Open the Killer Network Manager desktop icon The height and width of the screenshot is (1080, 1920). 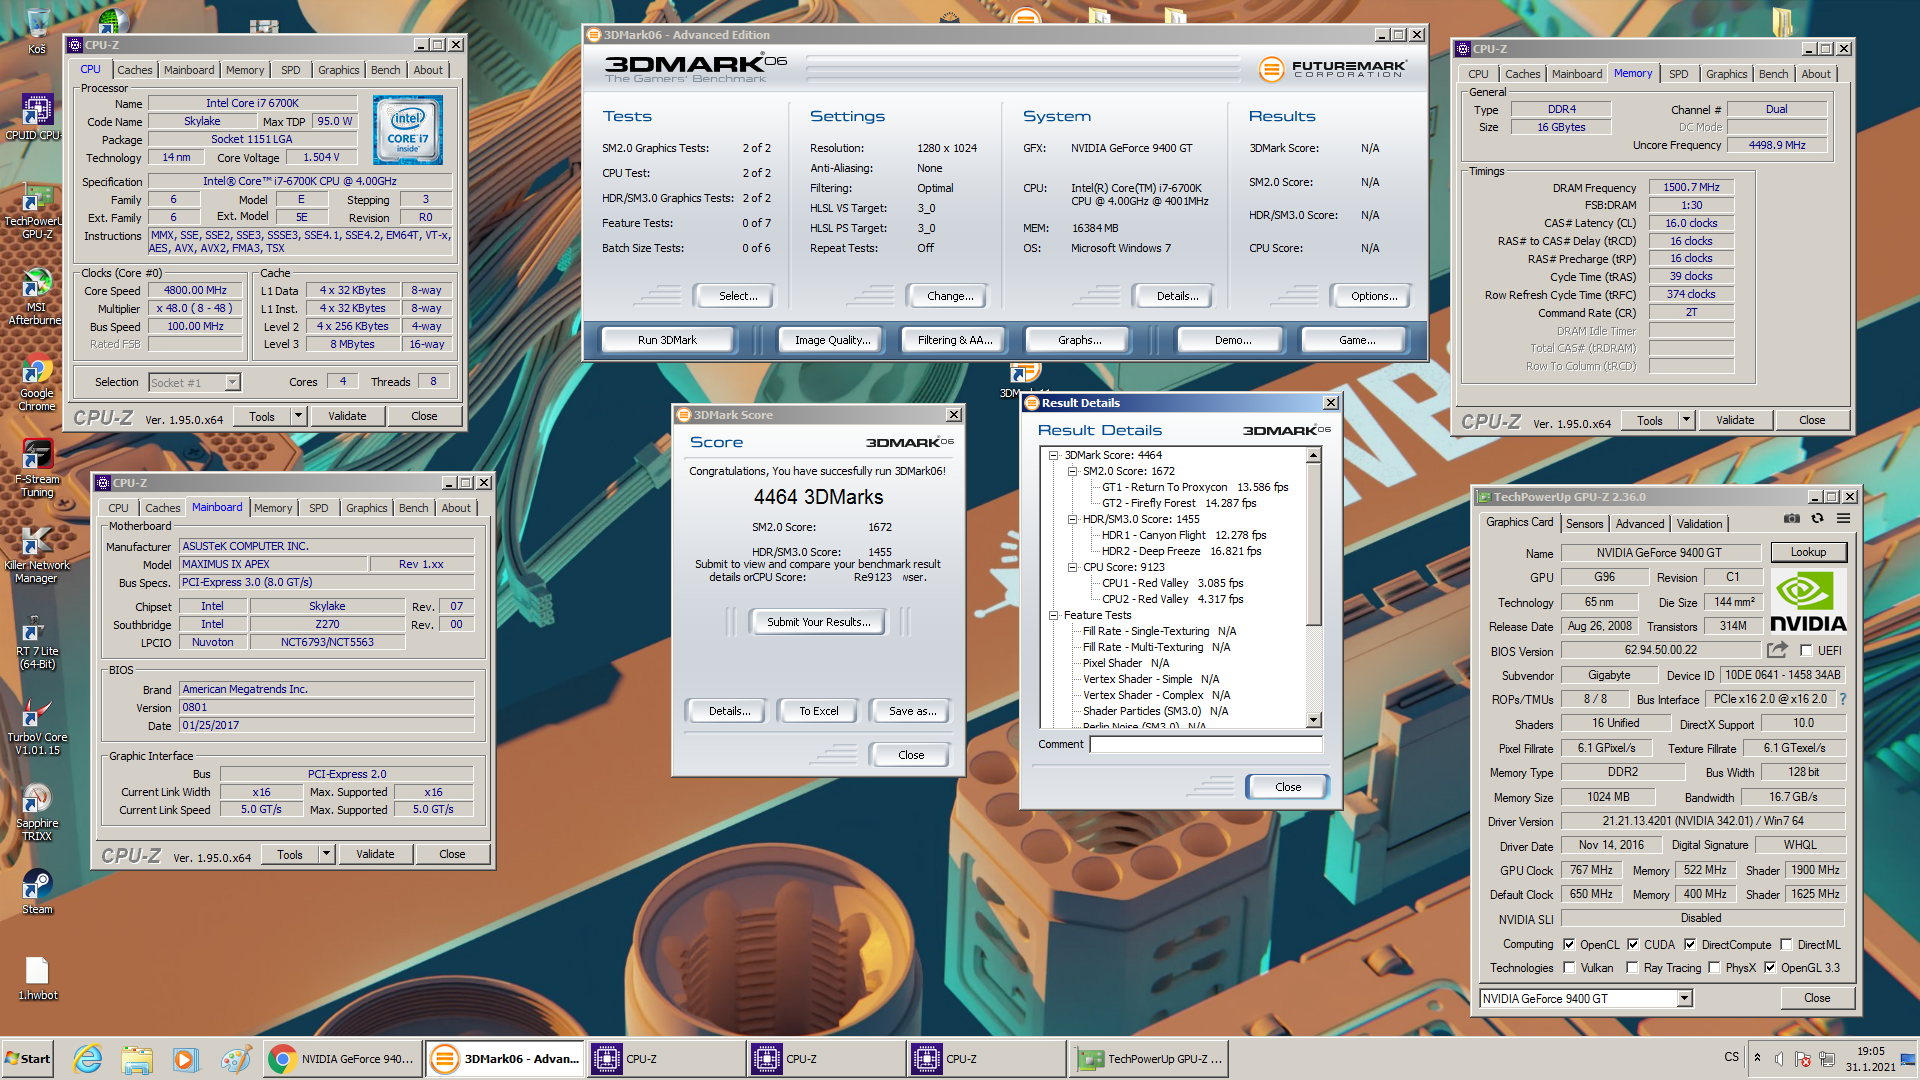pos(36,555)
